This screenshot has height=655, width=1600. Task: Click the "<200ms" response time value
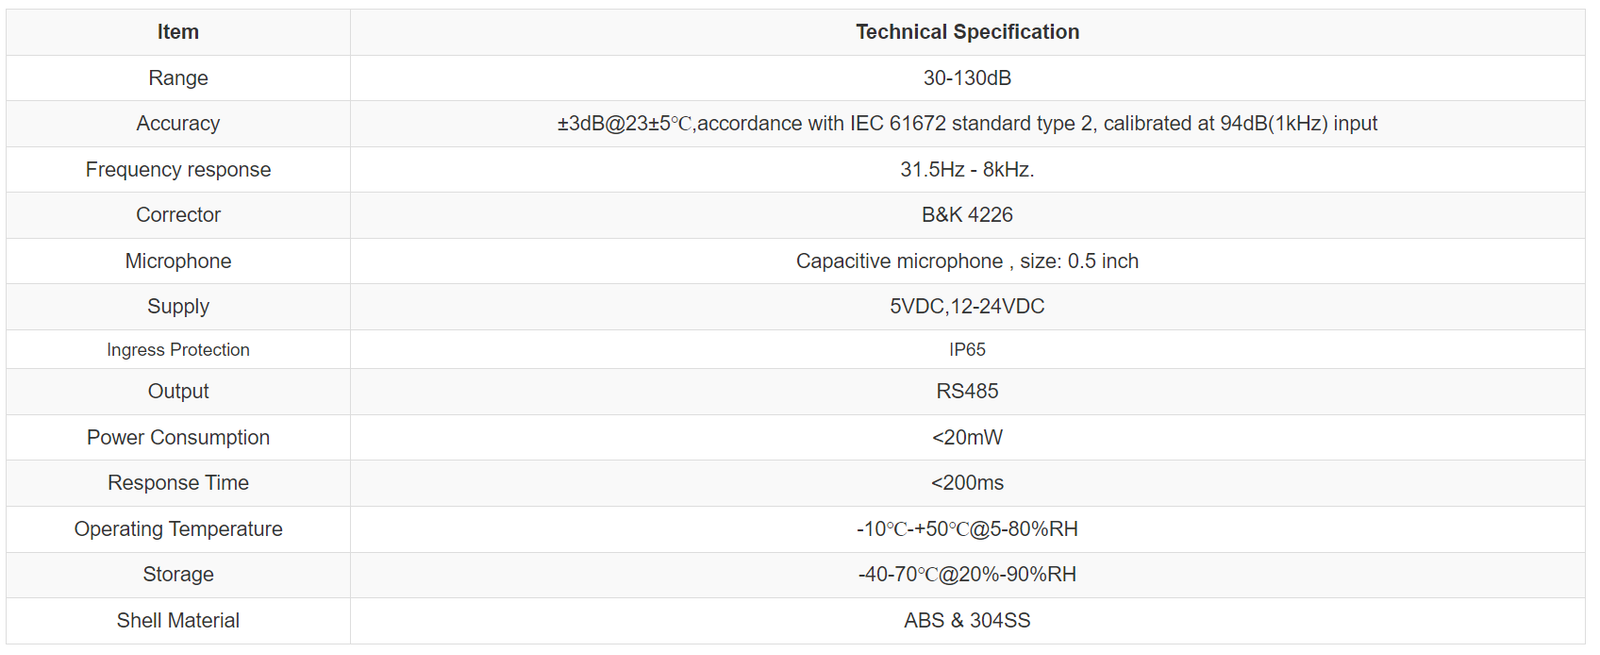pyautogui.click(x=967, y=483)
